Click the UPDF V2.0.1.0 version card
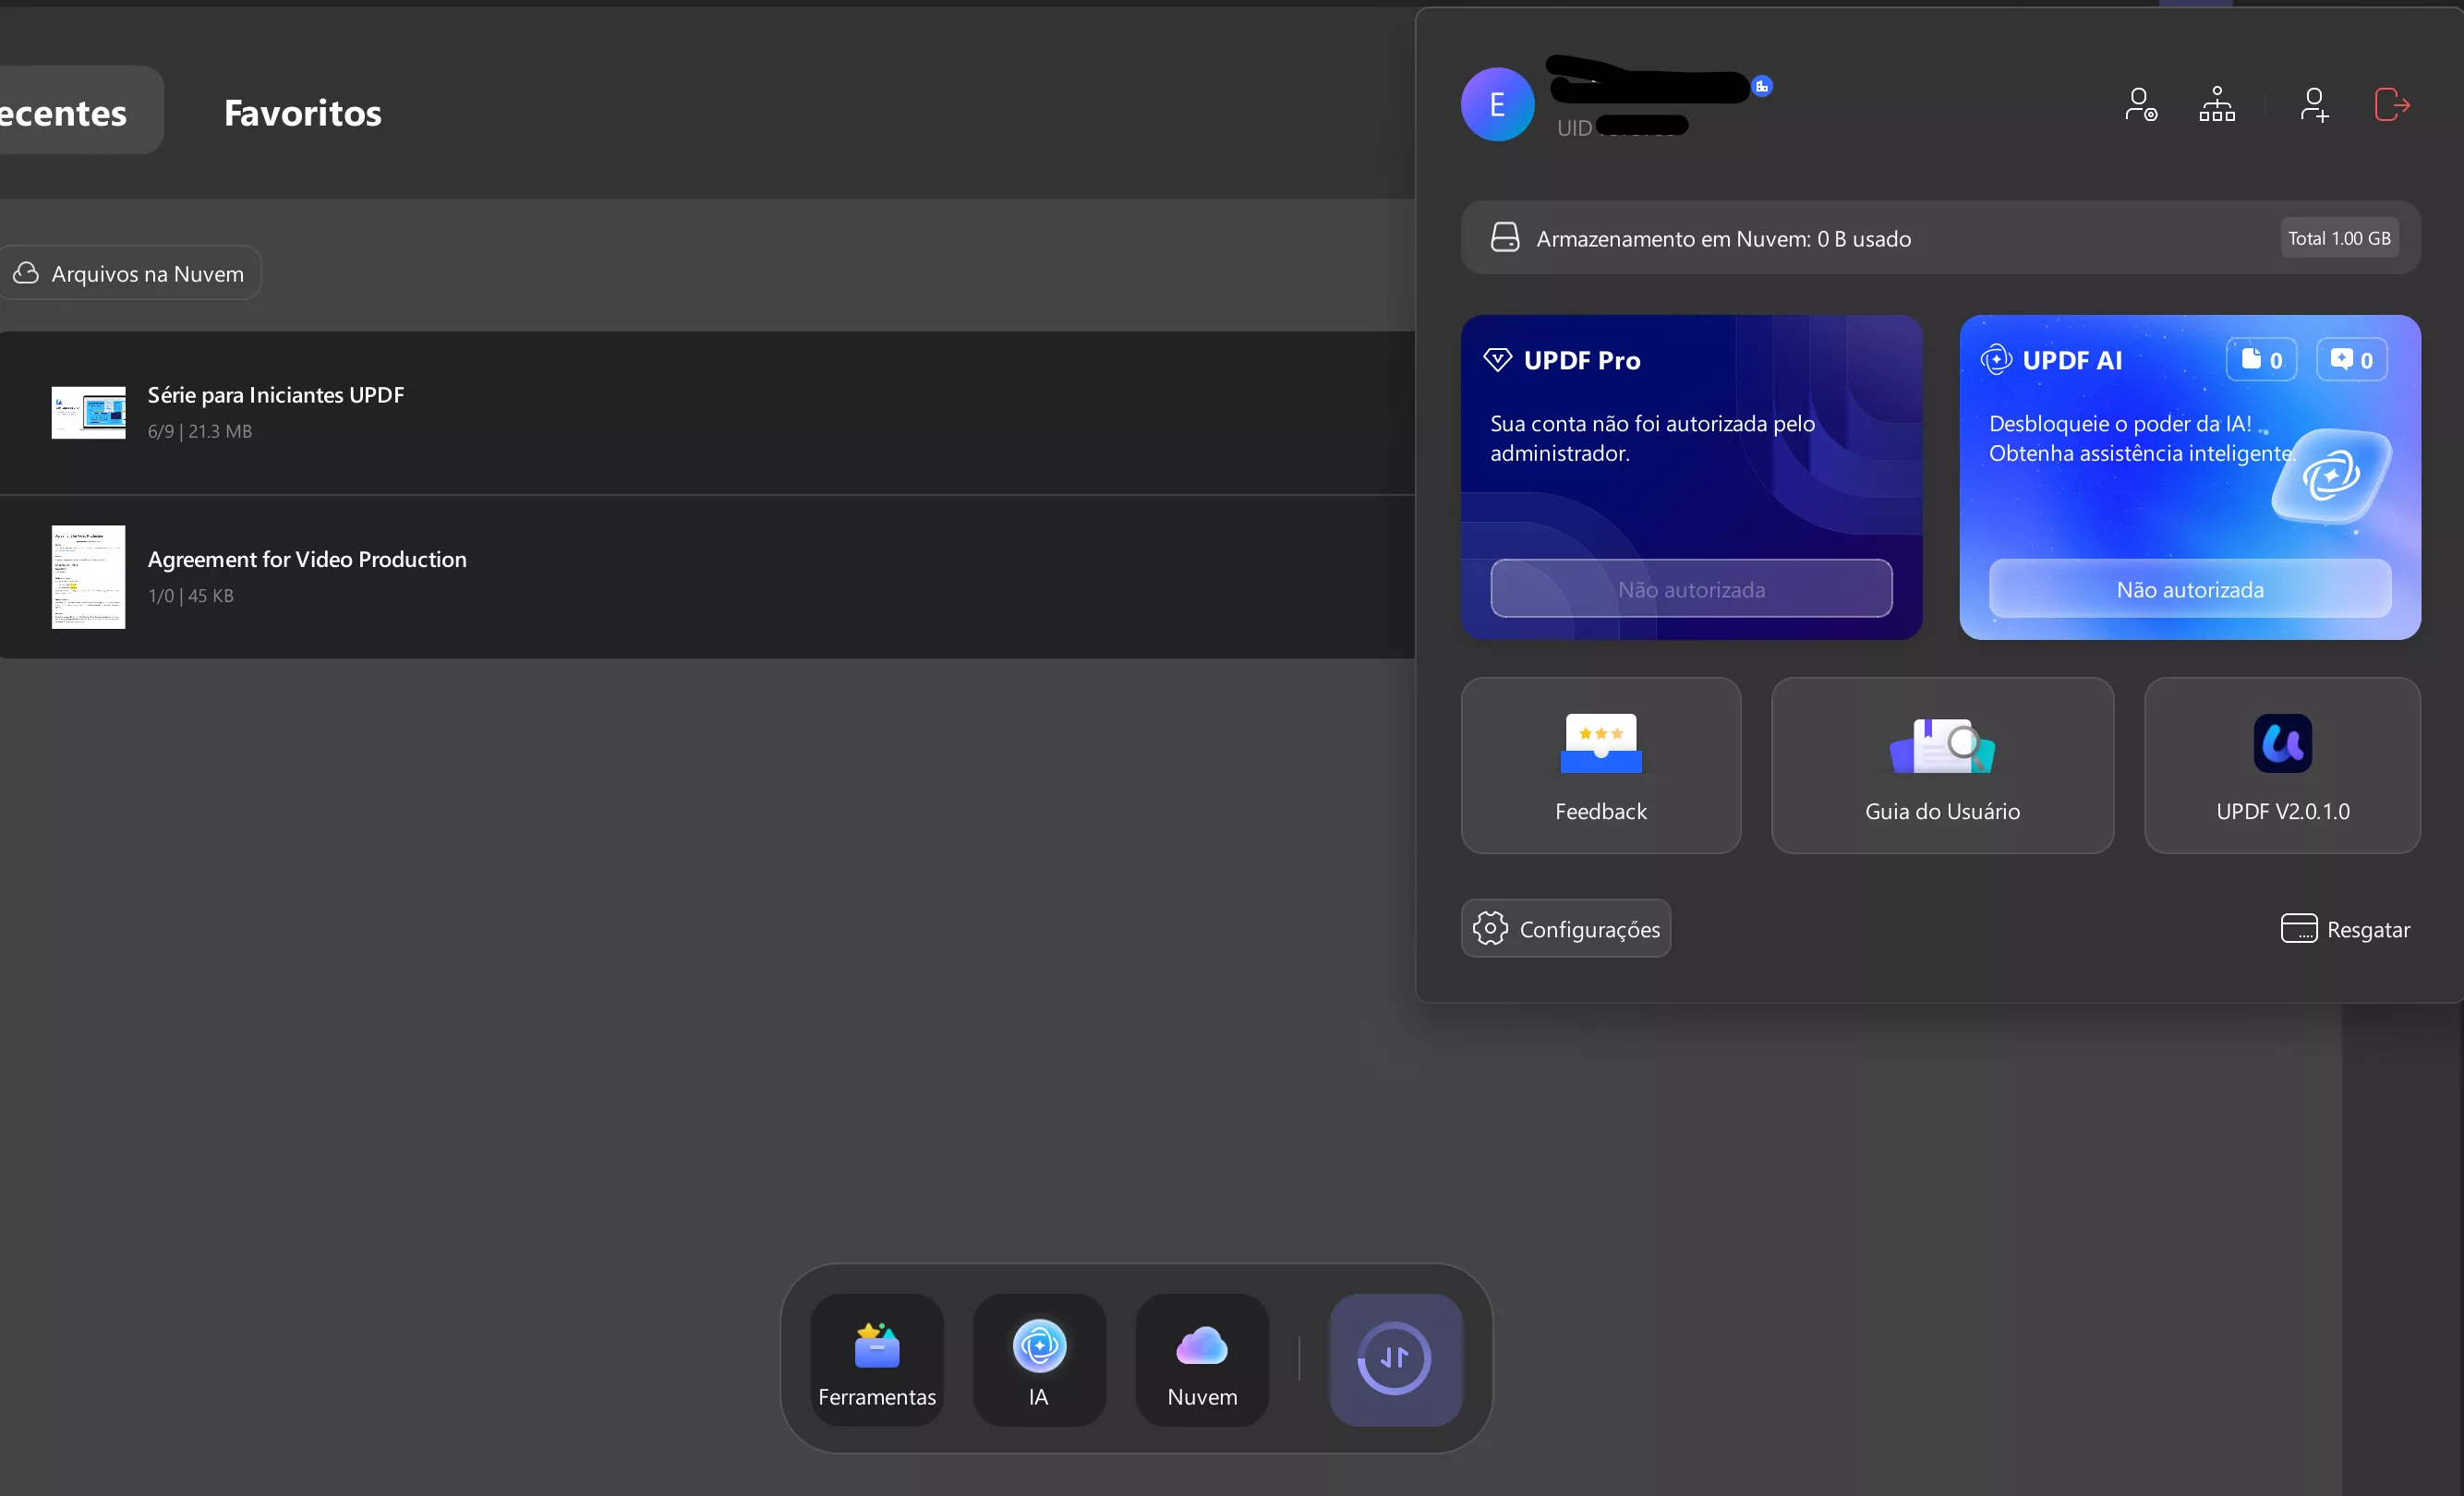 click(2283, 765)
